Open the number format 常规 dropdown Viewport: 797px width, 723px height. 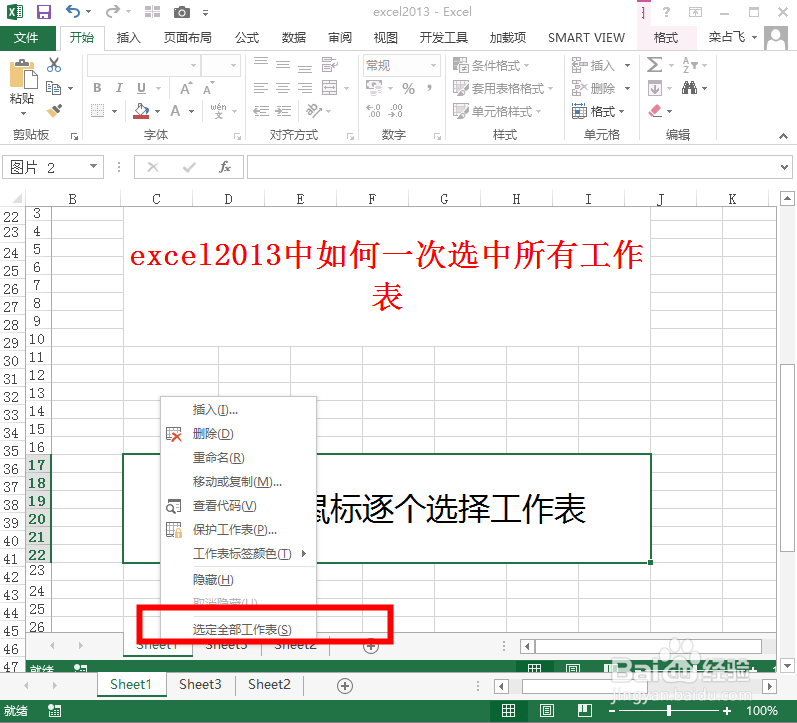433,65
